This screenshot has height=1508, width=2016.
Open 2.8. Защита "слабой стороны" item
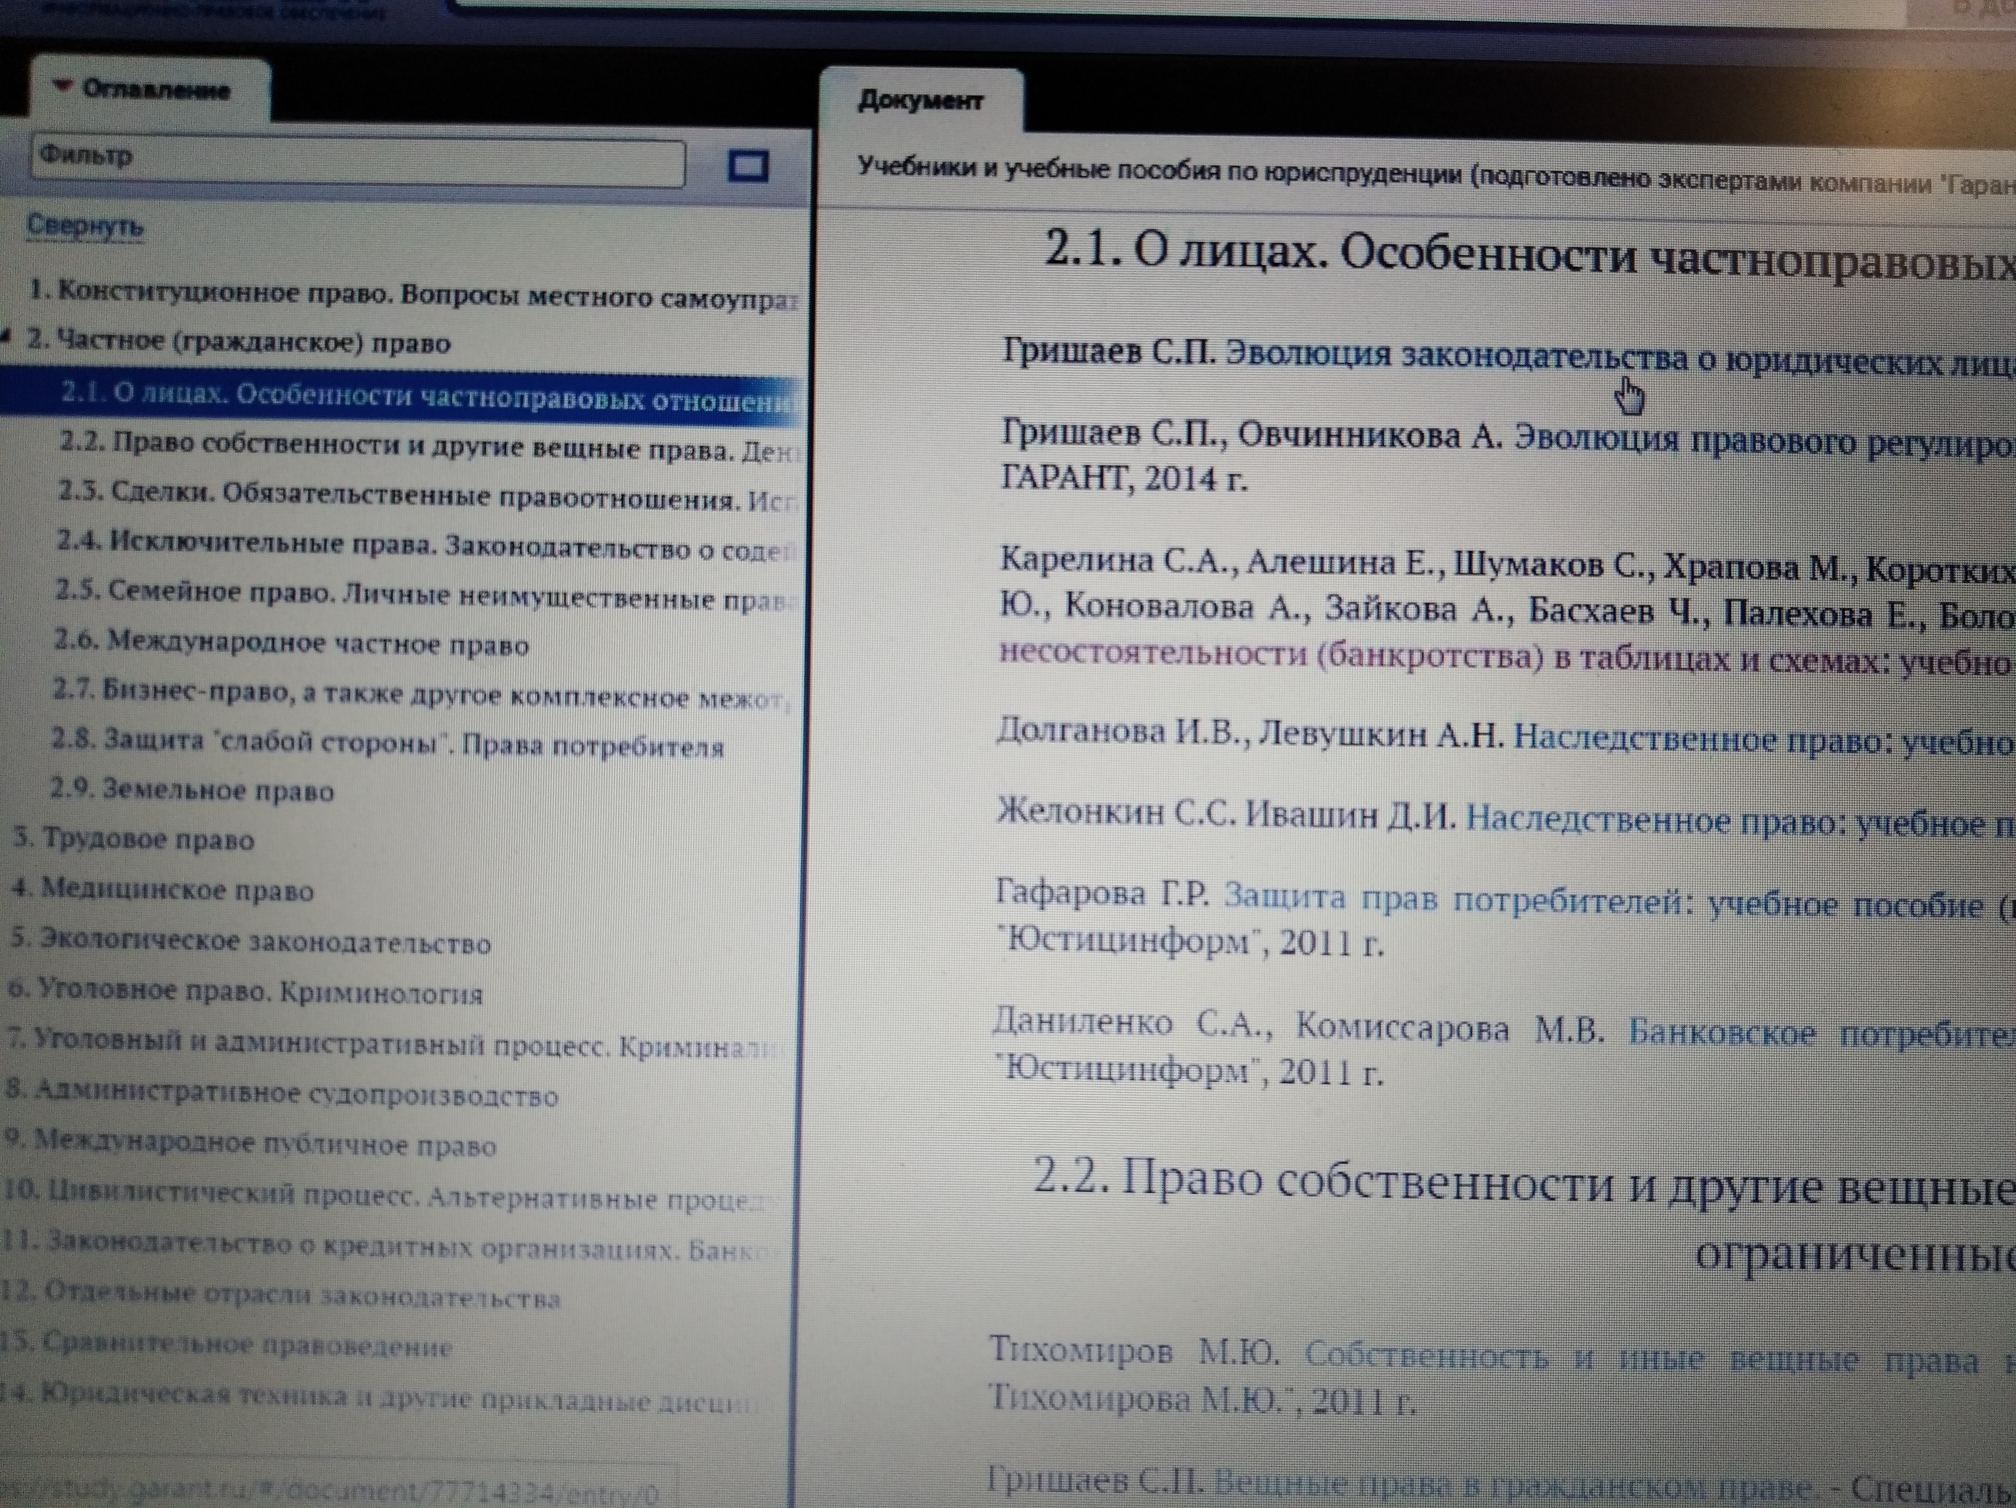(x=388, y=743)
